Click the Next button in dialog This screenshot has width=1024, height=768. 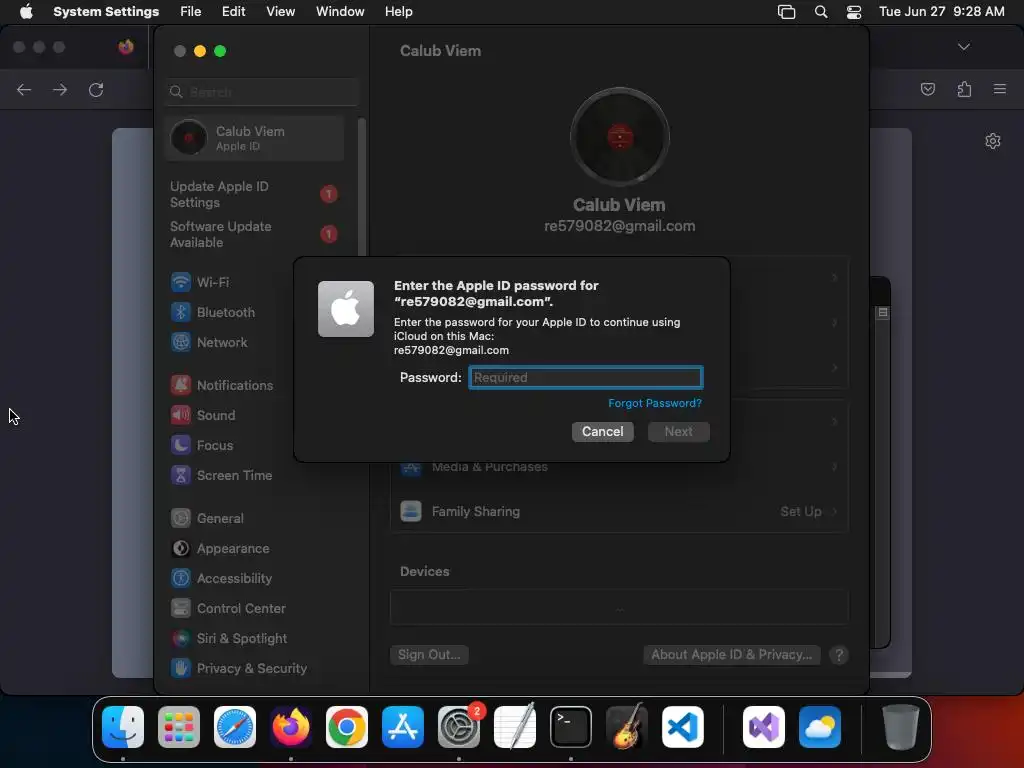[x=679, y=432]
